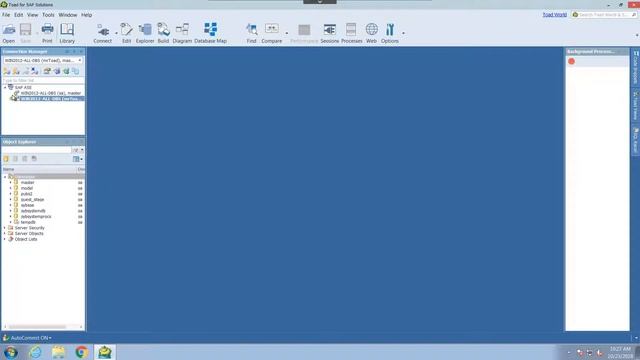Launch Google Chrome from the taskbar
This screenshot has height=360, width=640.
click(82, 352)
